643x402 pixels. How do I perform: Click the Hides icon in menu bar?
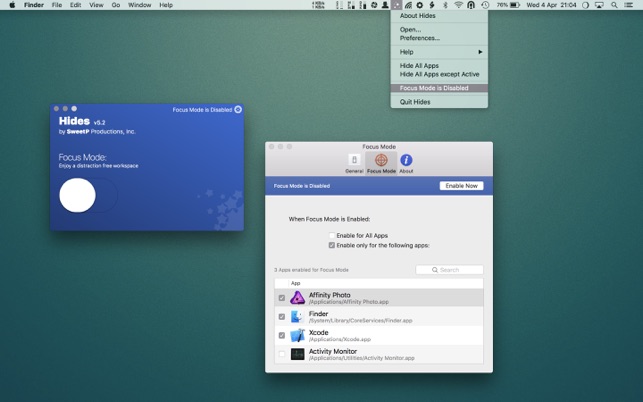point(397,5)
